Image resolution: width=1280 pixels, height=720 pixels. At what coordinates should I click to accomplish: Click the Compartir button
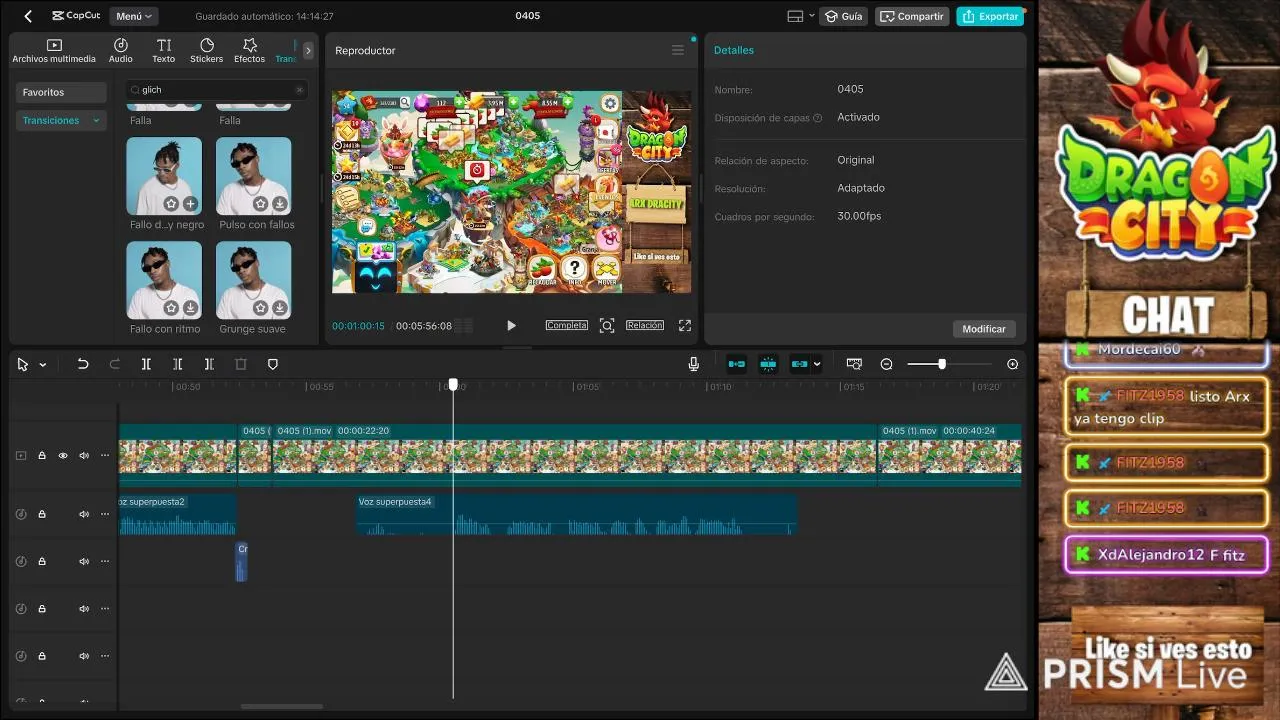[x=912, y=16]
